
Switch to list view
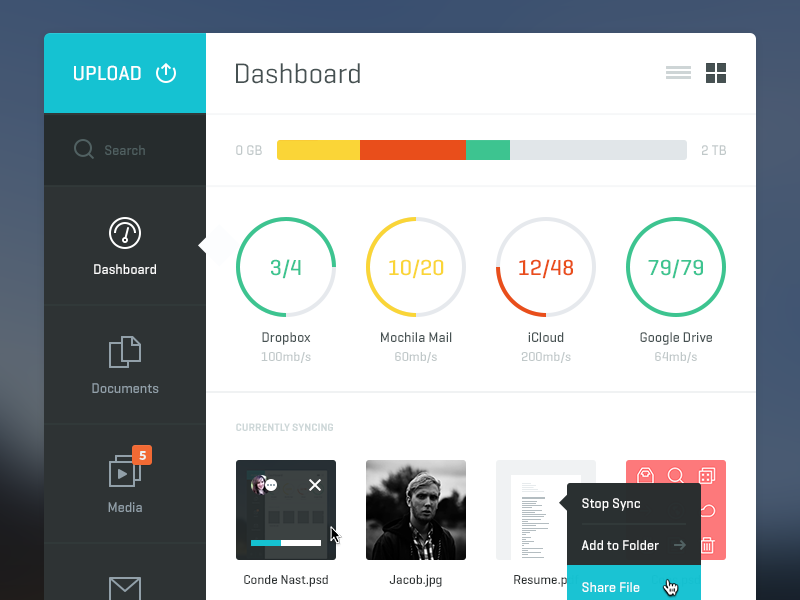click(x=678, y=73)
